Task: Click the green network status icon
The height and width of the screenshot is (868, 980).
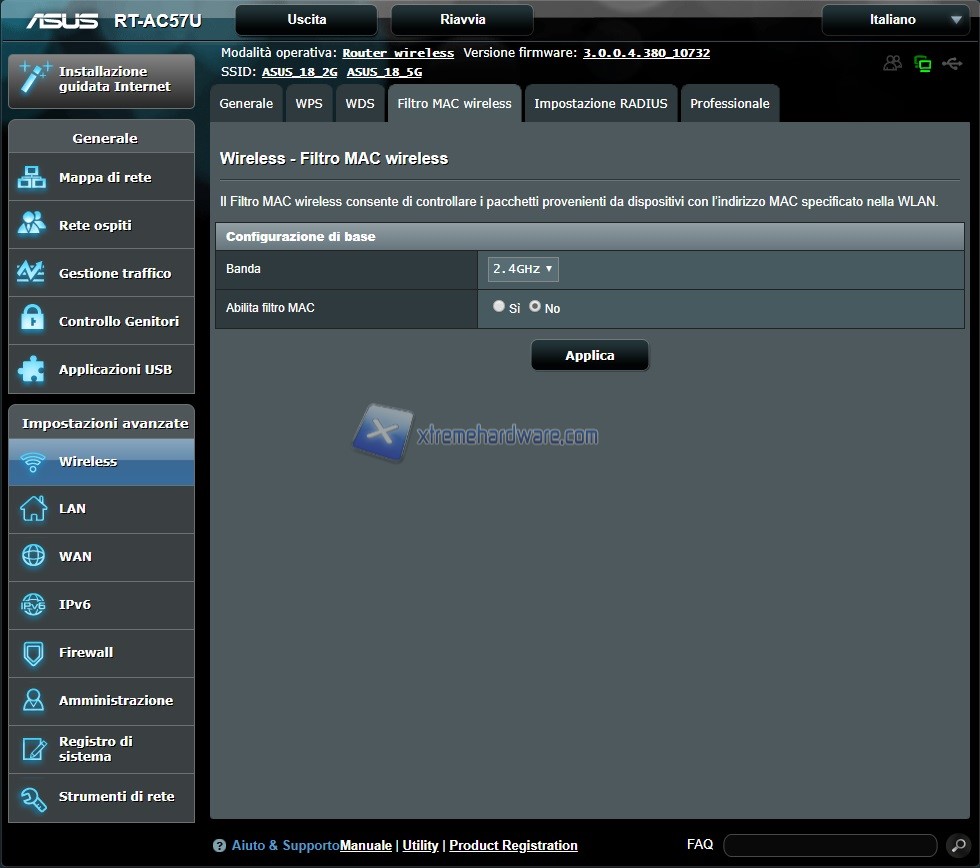Action: [922, 64]
